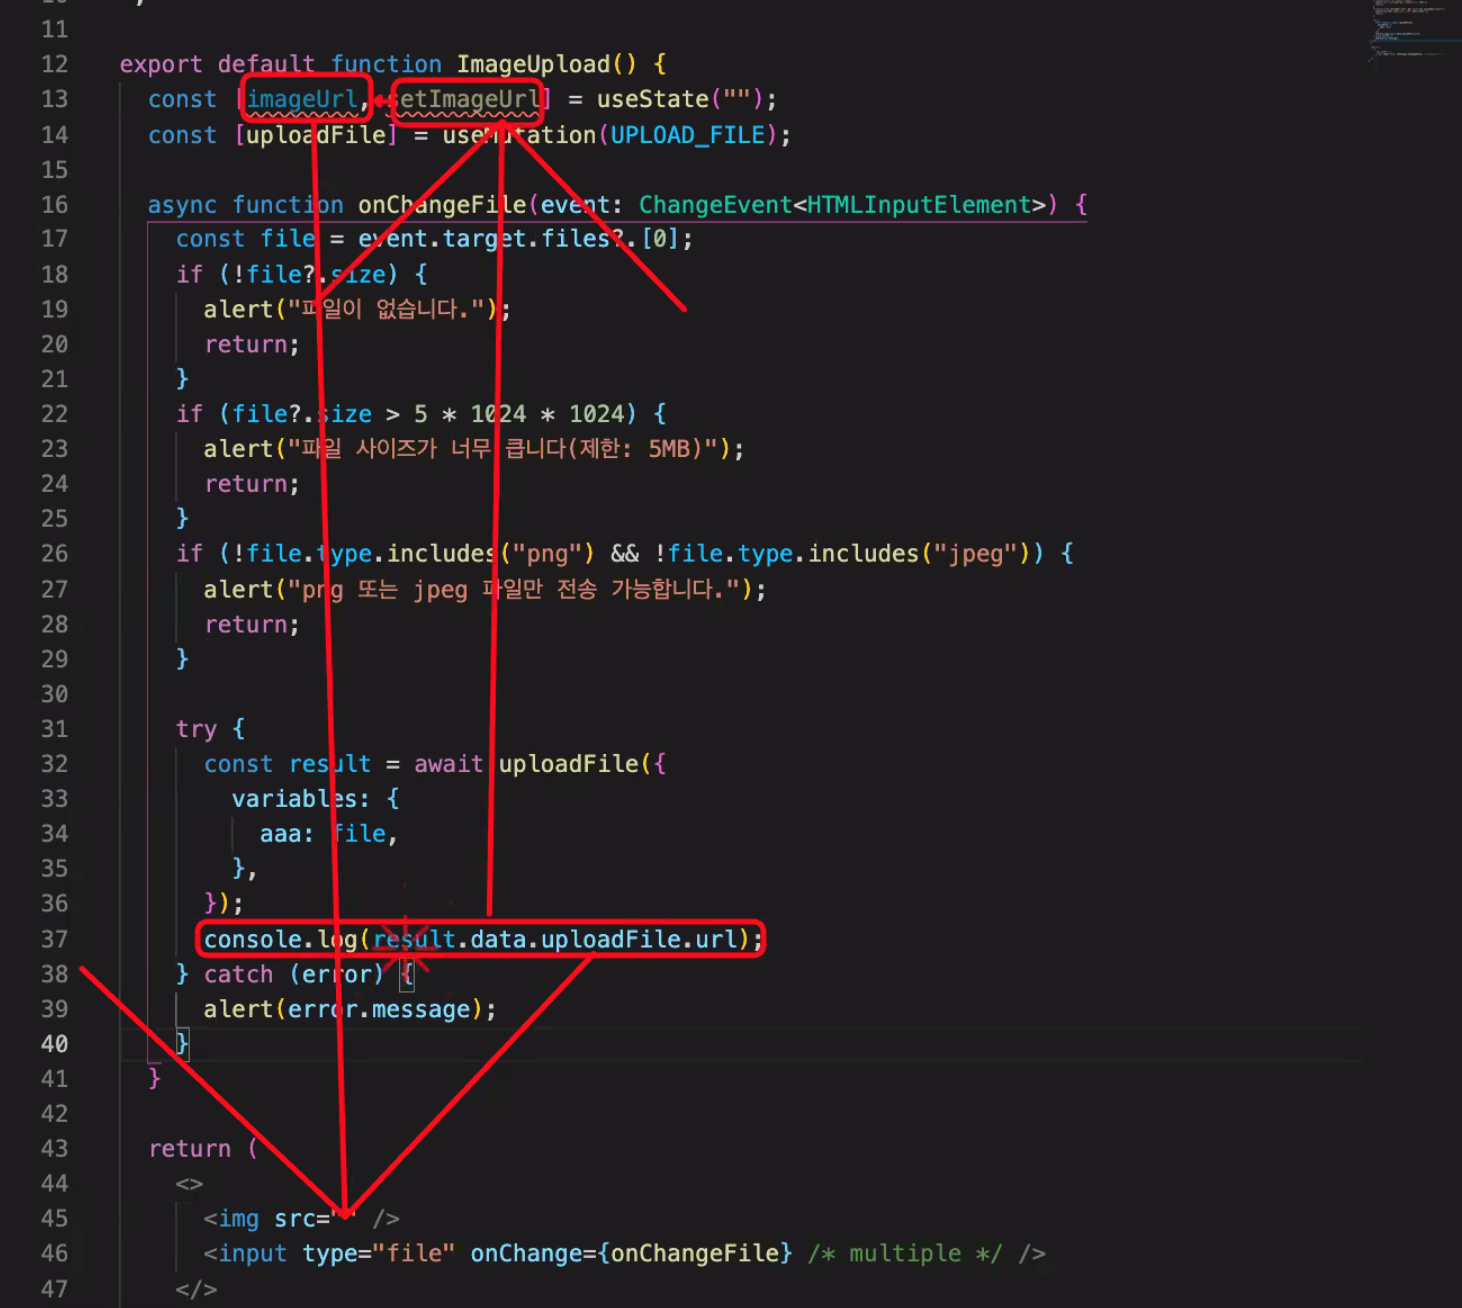Click line number 46 in the gutter
This screenshot has width=1462, height=1308.
click(x=54, y=1253)
